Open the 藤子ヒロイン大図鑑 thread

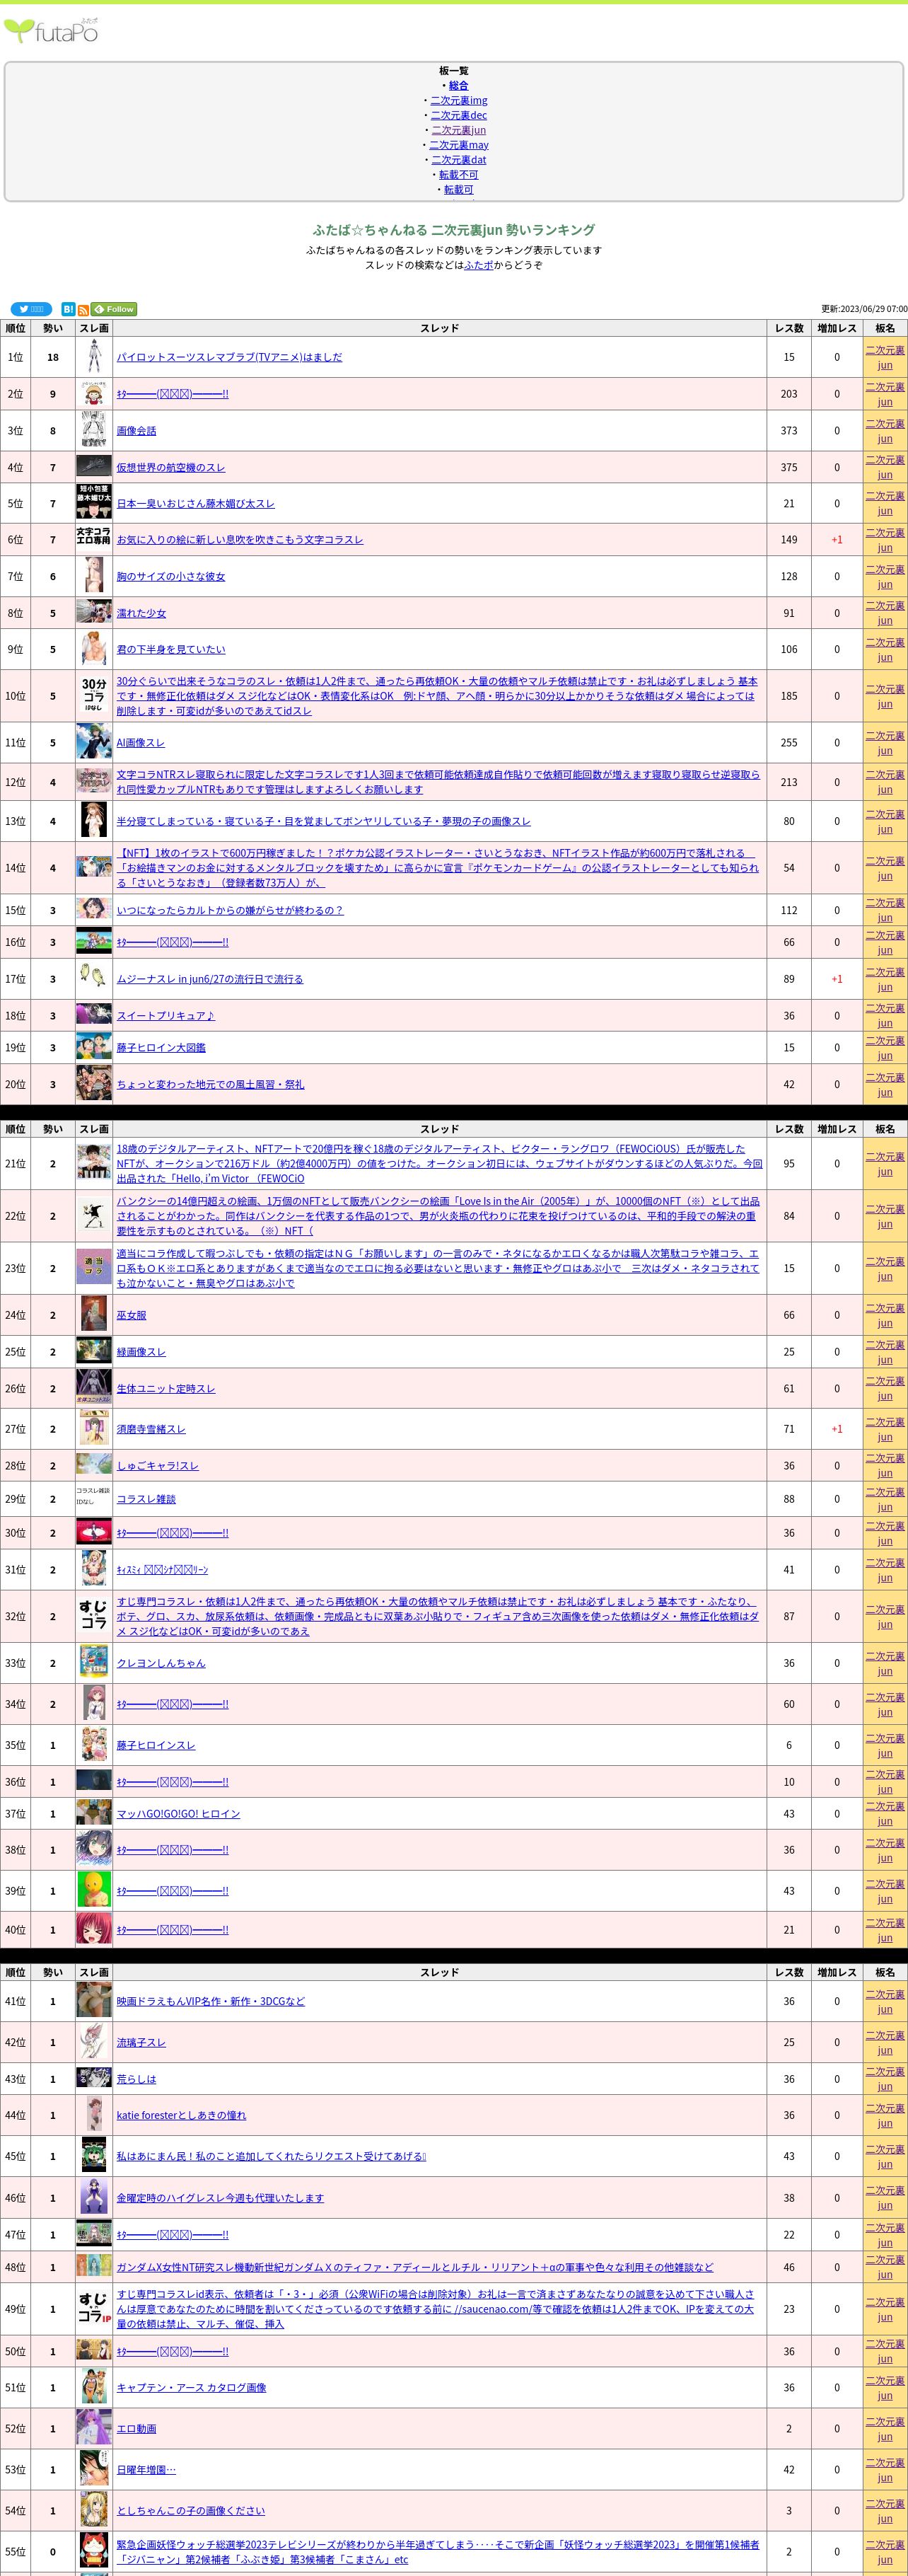[161, 1048]
